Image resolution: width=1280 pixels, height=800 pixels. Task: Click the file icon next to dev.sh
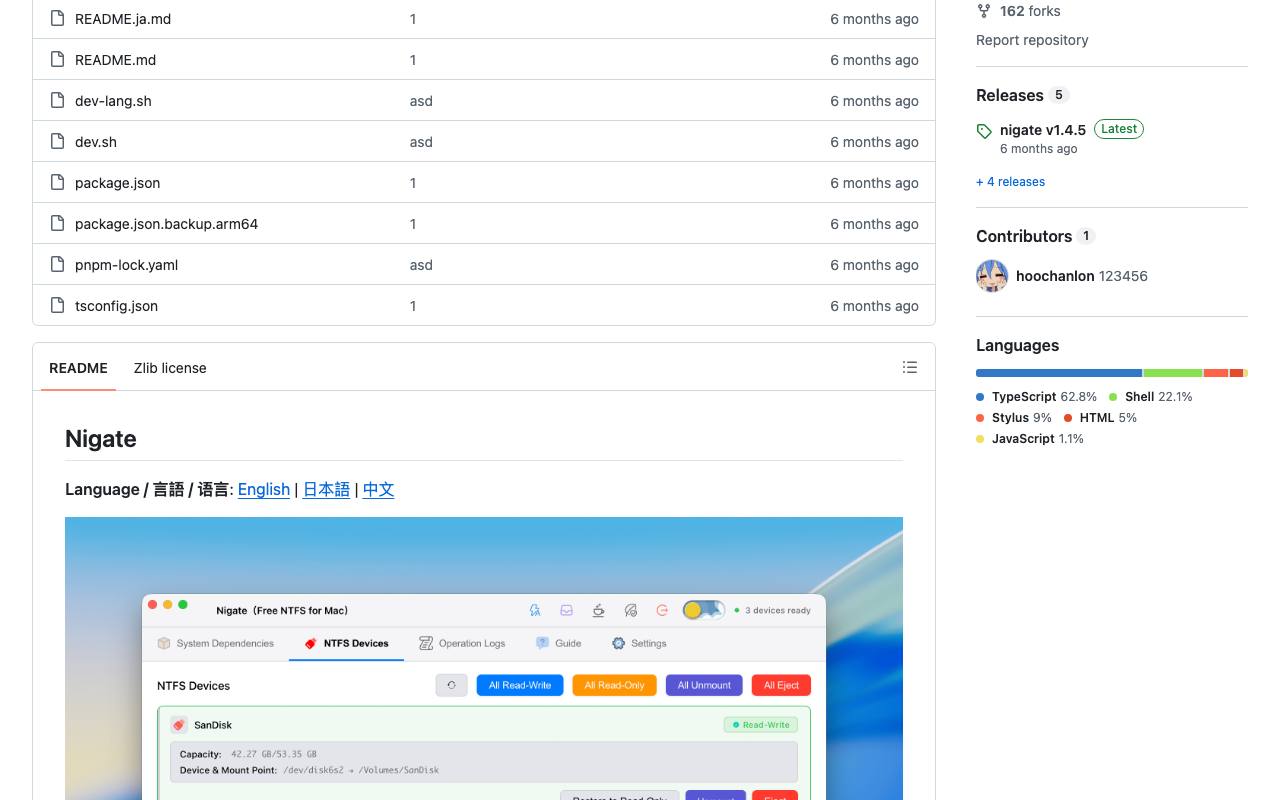coord(57,141)
